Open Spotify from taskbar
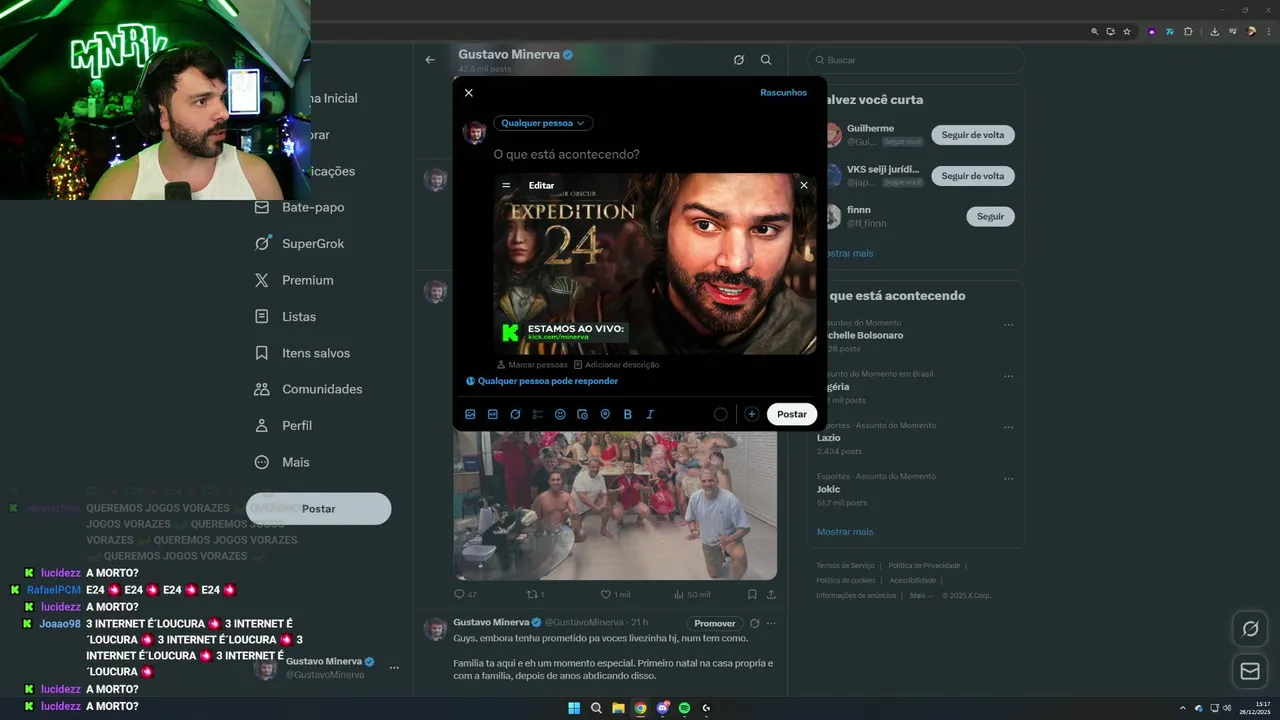This screenshot has width=1280, height=720. coord(684,708)
